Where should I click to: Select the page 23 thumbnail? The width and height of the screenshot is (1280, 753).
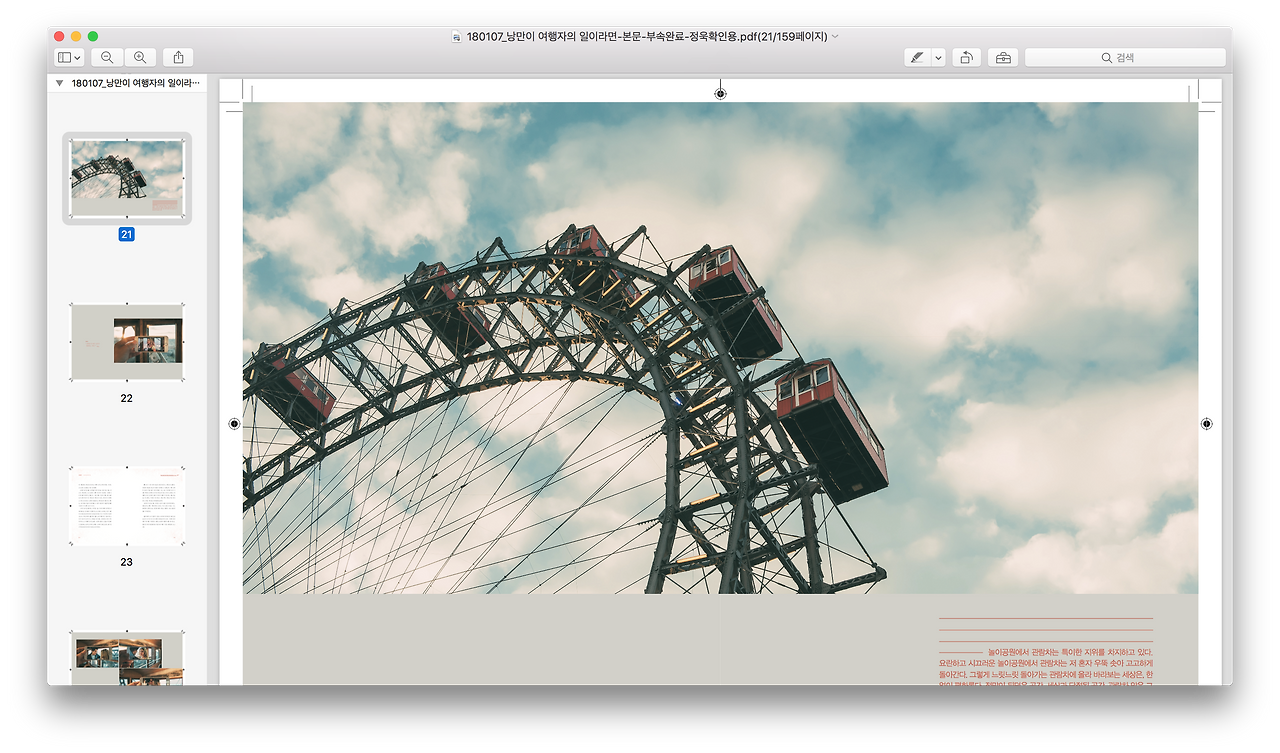(127, 505)
